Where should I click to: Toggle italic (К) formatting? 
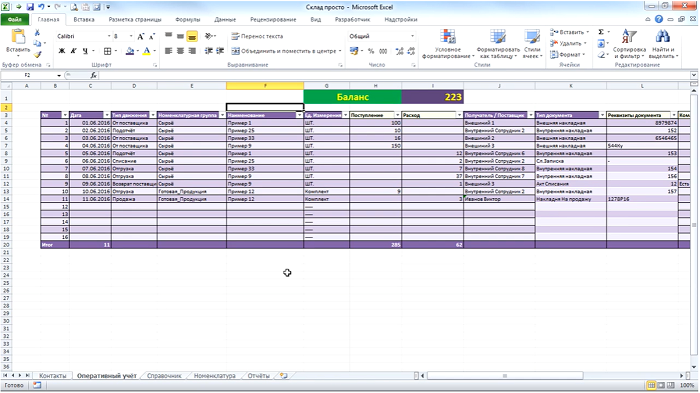tap(73, 51)
